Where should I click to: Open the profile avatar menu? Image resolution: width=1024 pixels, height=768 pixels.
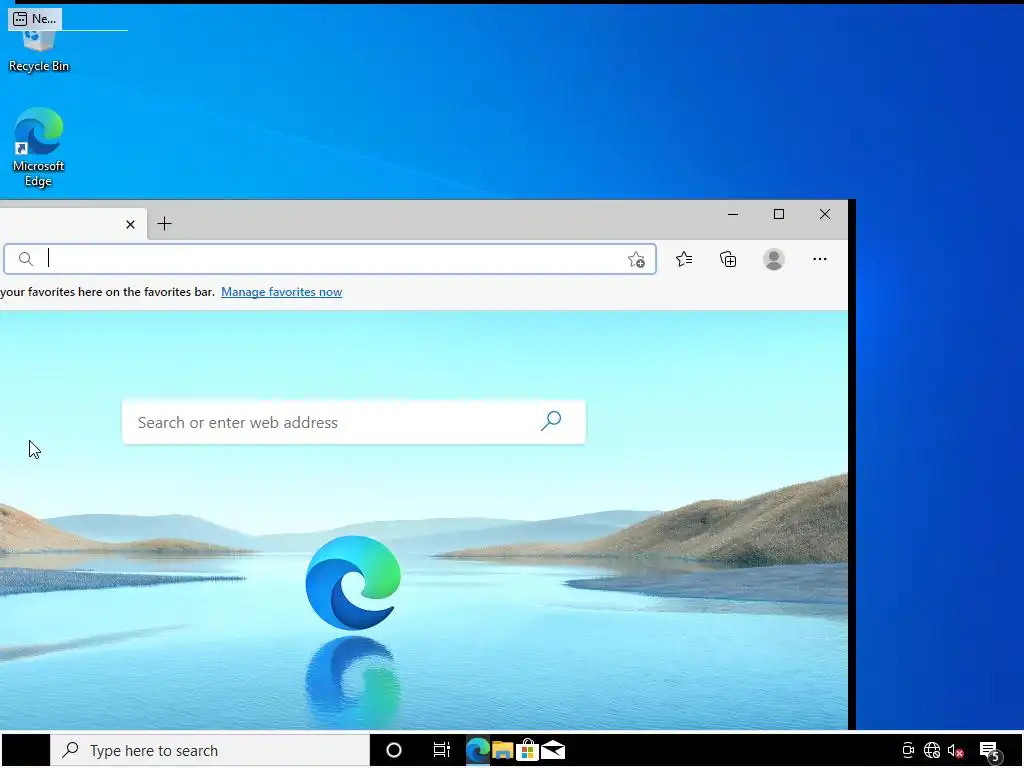[774, 259]
